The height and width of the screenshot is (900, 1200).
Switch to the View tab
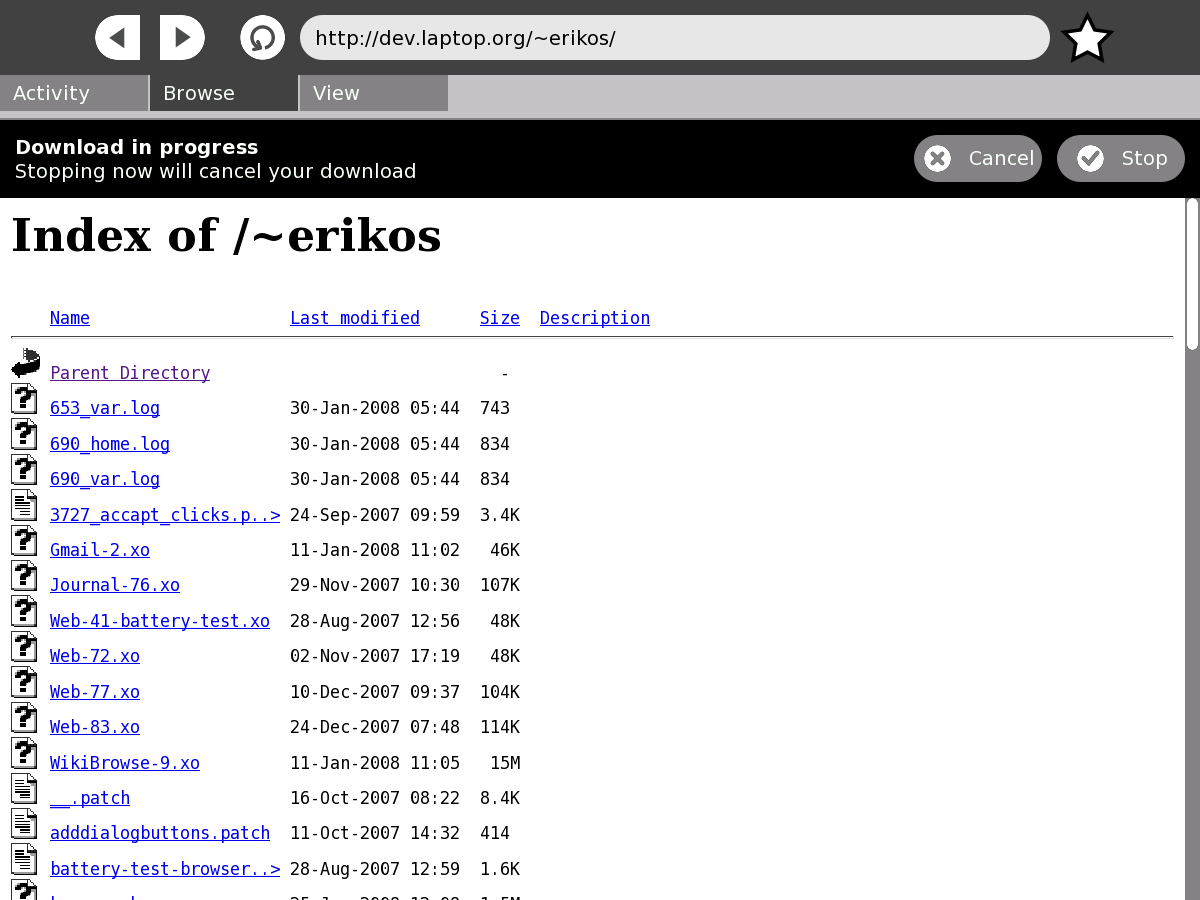pyautogui.click(x=373, y=93)
